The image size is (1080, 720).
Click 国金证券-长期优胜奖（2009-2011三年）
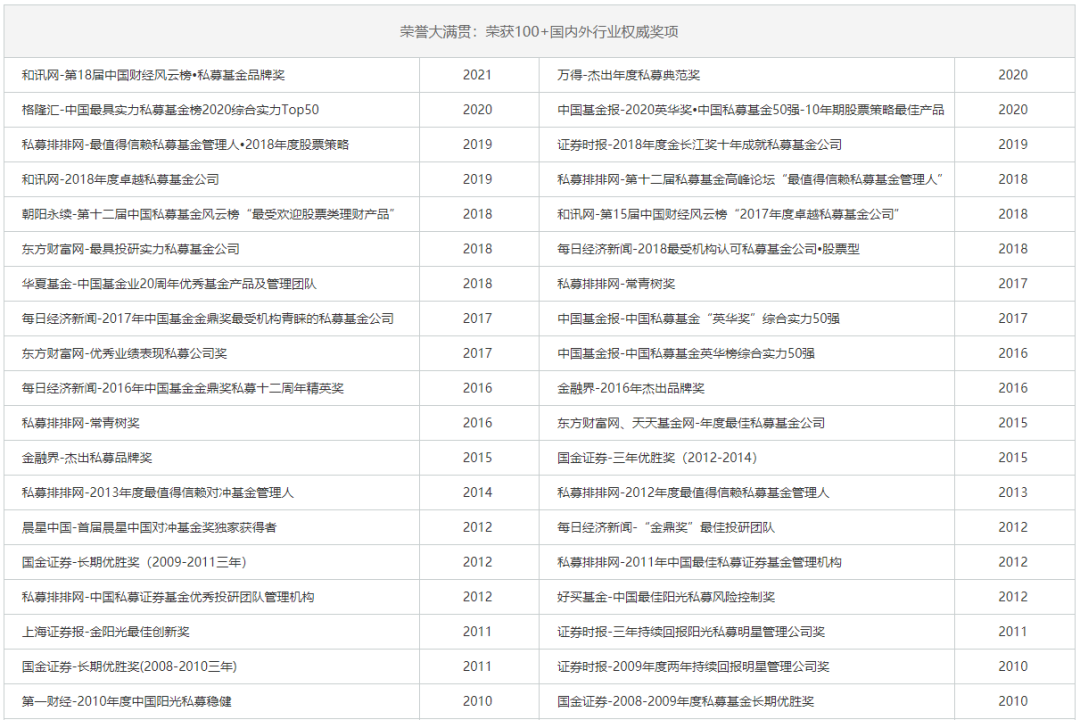134,562
